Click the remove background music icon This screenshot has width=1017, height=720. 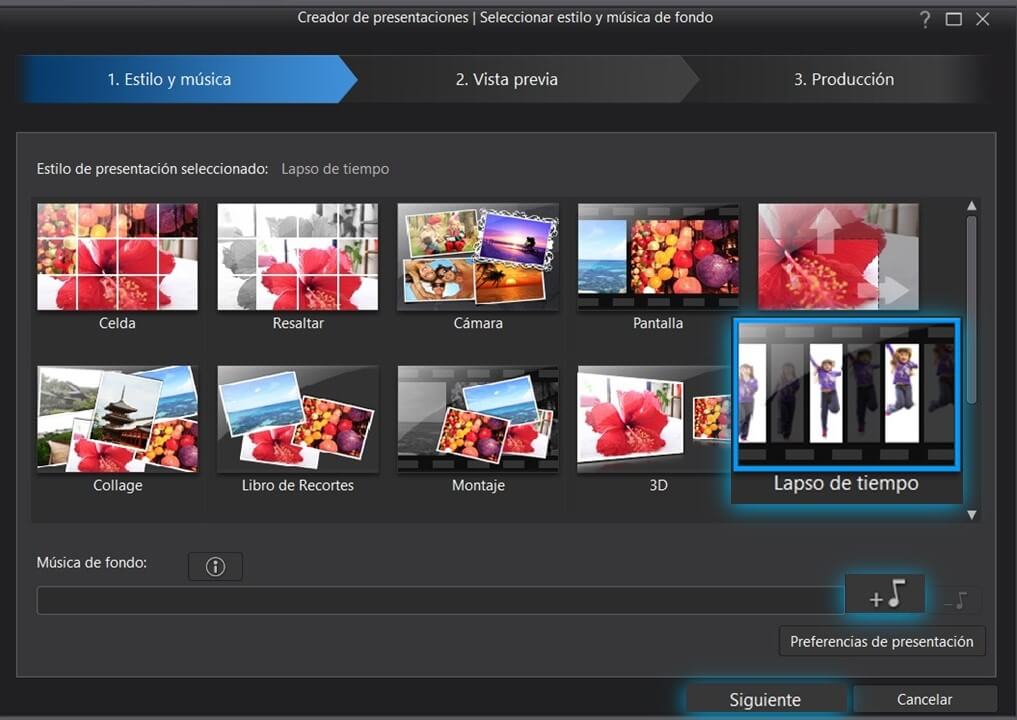[956, 600]
